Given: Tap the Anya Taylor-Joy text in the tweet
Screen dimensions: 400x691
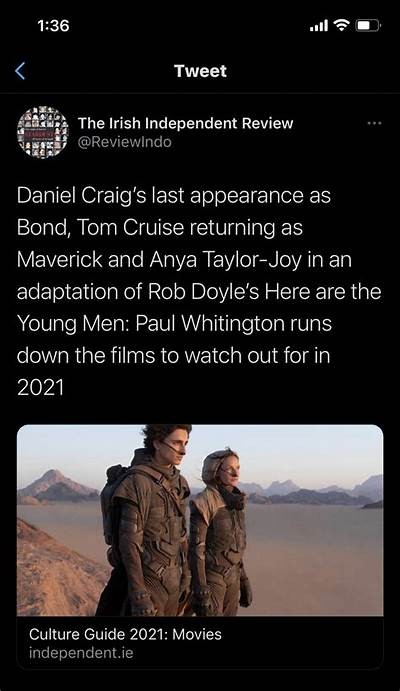Looking at the screenshot, I should click(226, 260).
